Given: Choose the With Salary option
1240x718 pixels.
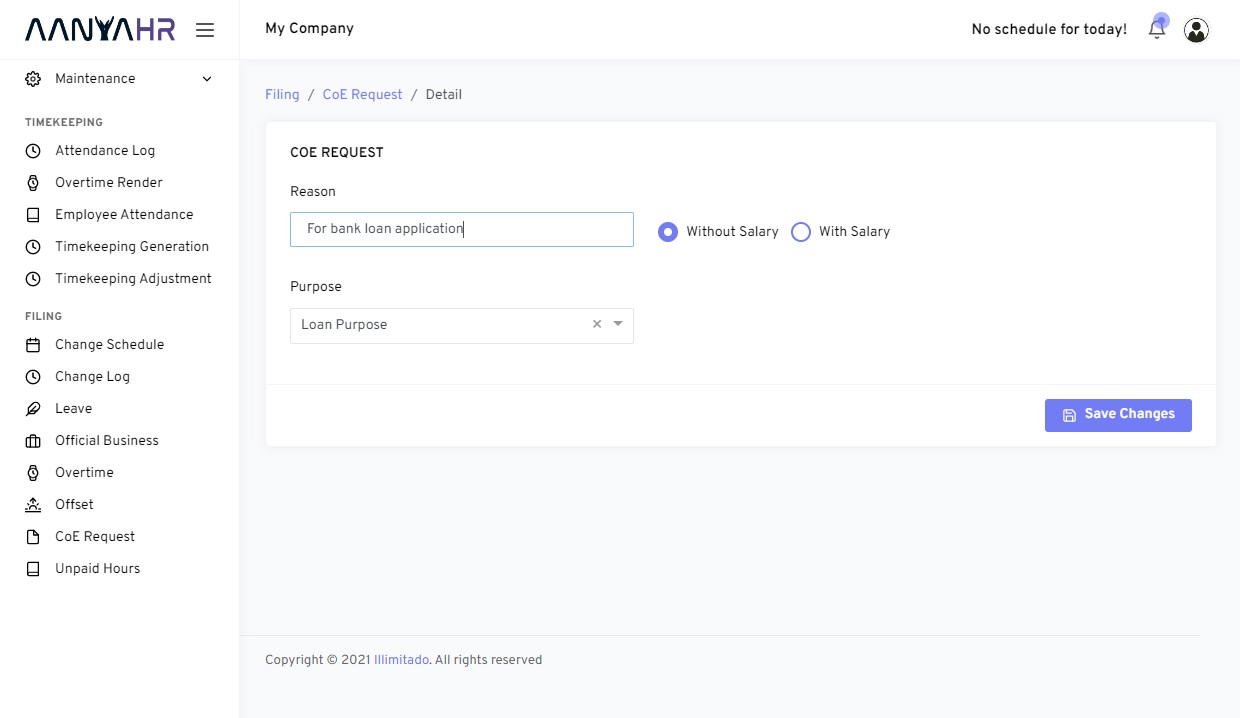Looking at the screenshot, I should pos(801,231).
